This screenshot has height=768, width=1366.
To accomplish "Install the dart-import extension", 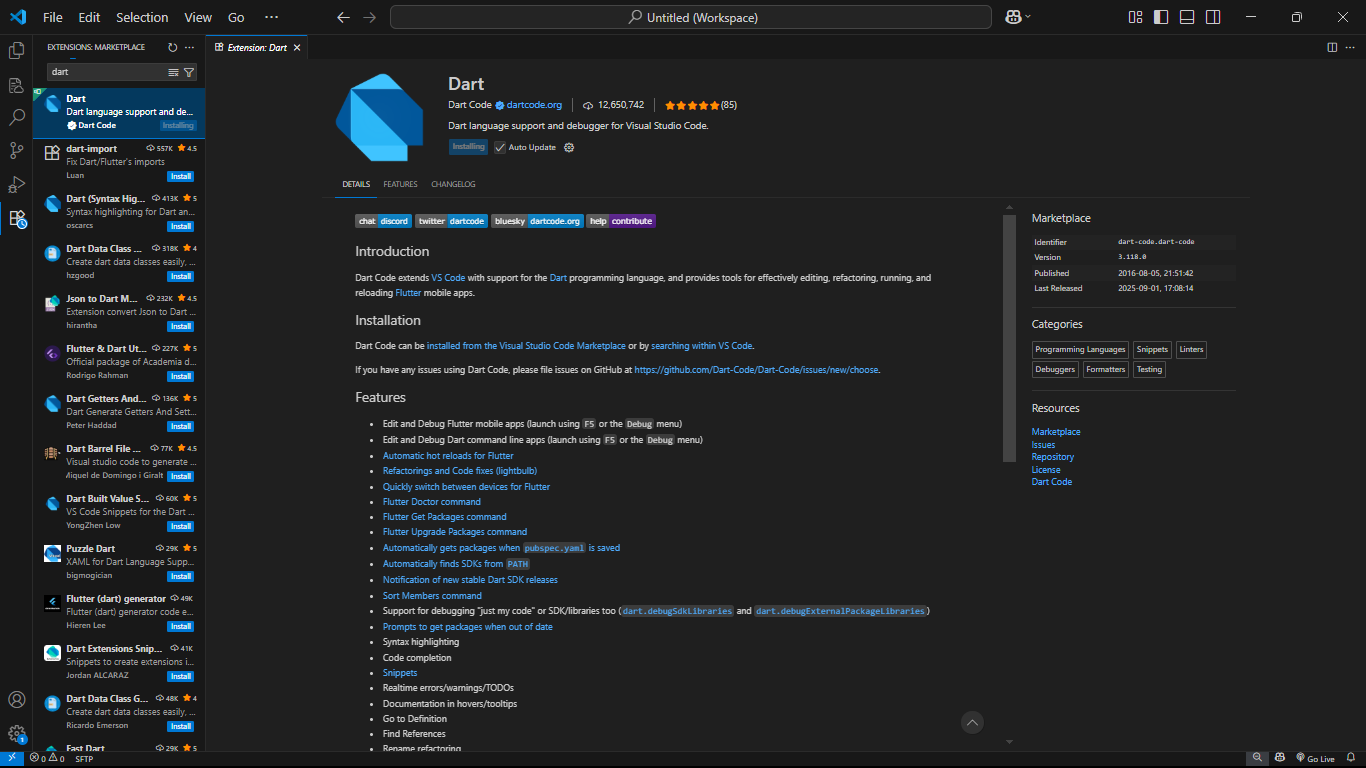I will pos(180,176).
